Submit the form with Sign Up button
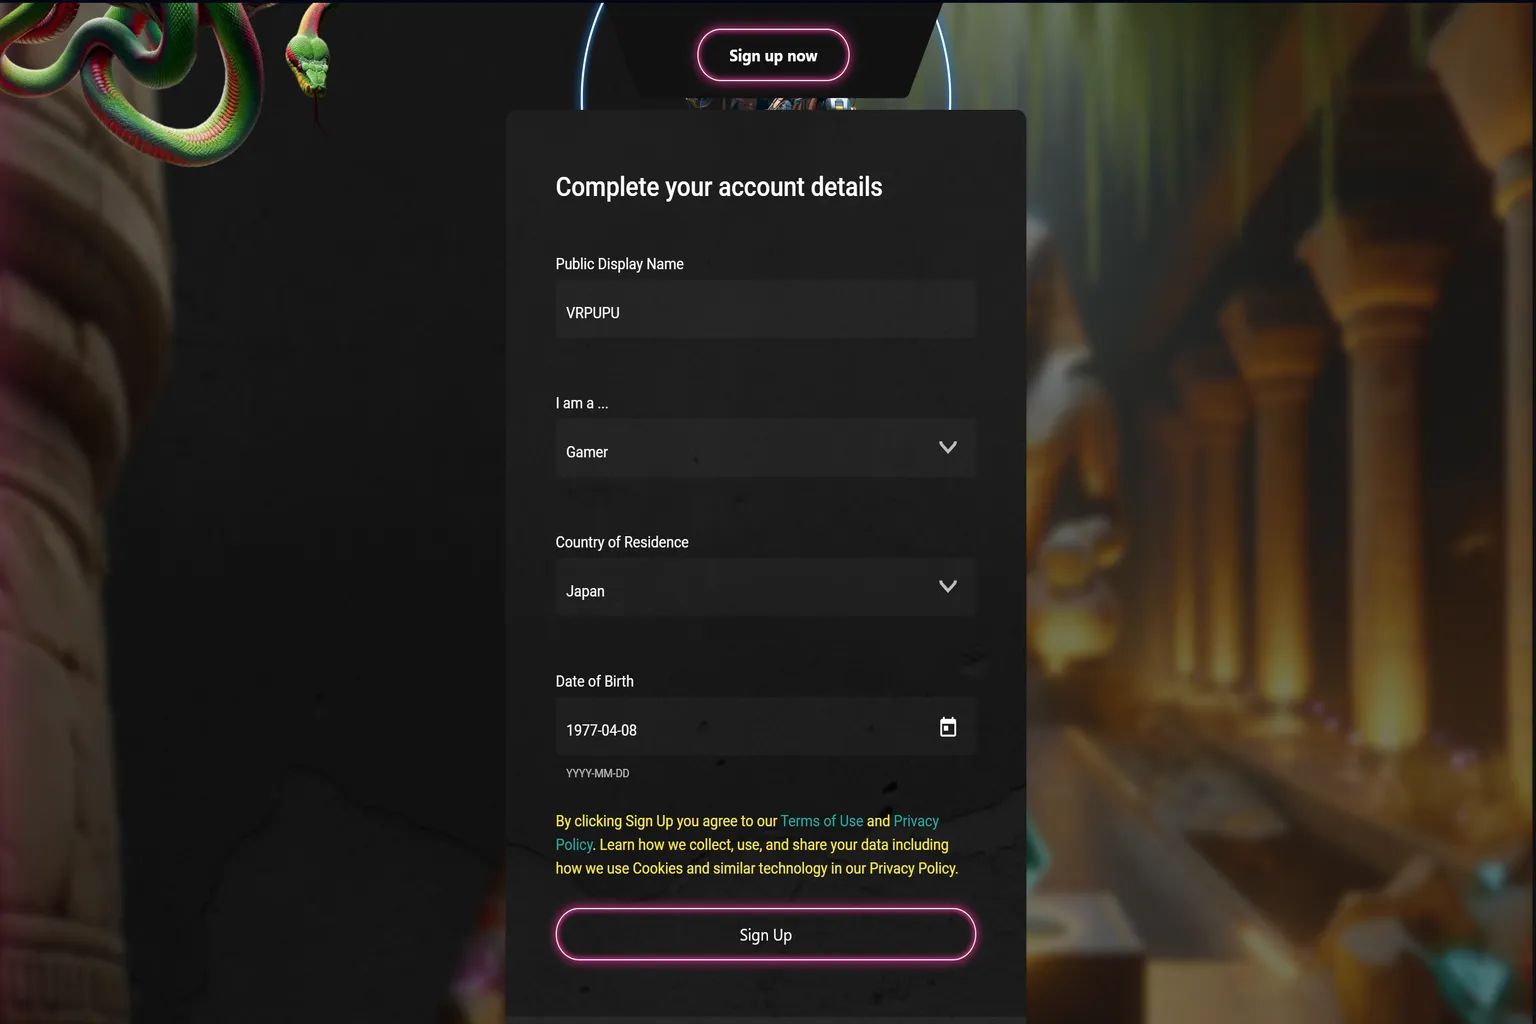 click(766, 934)
